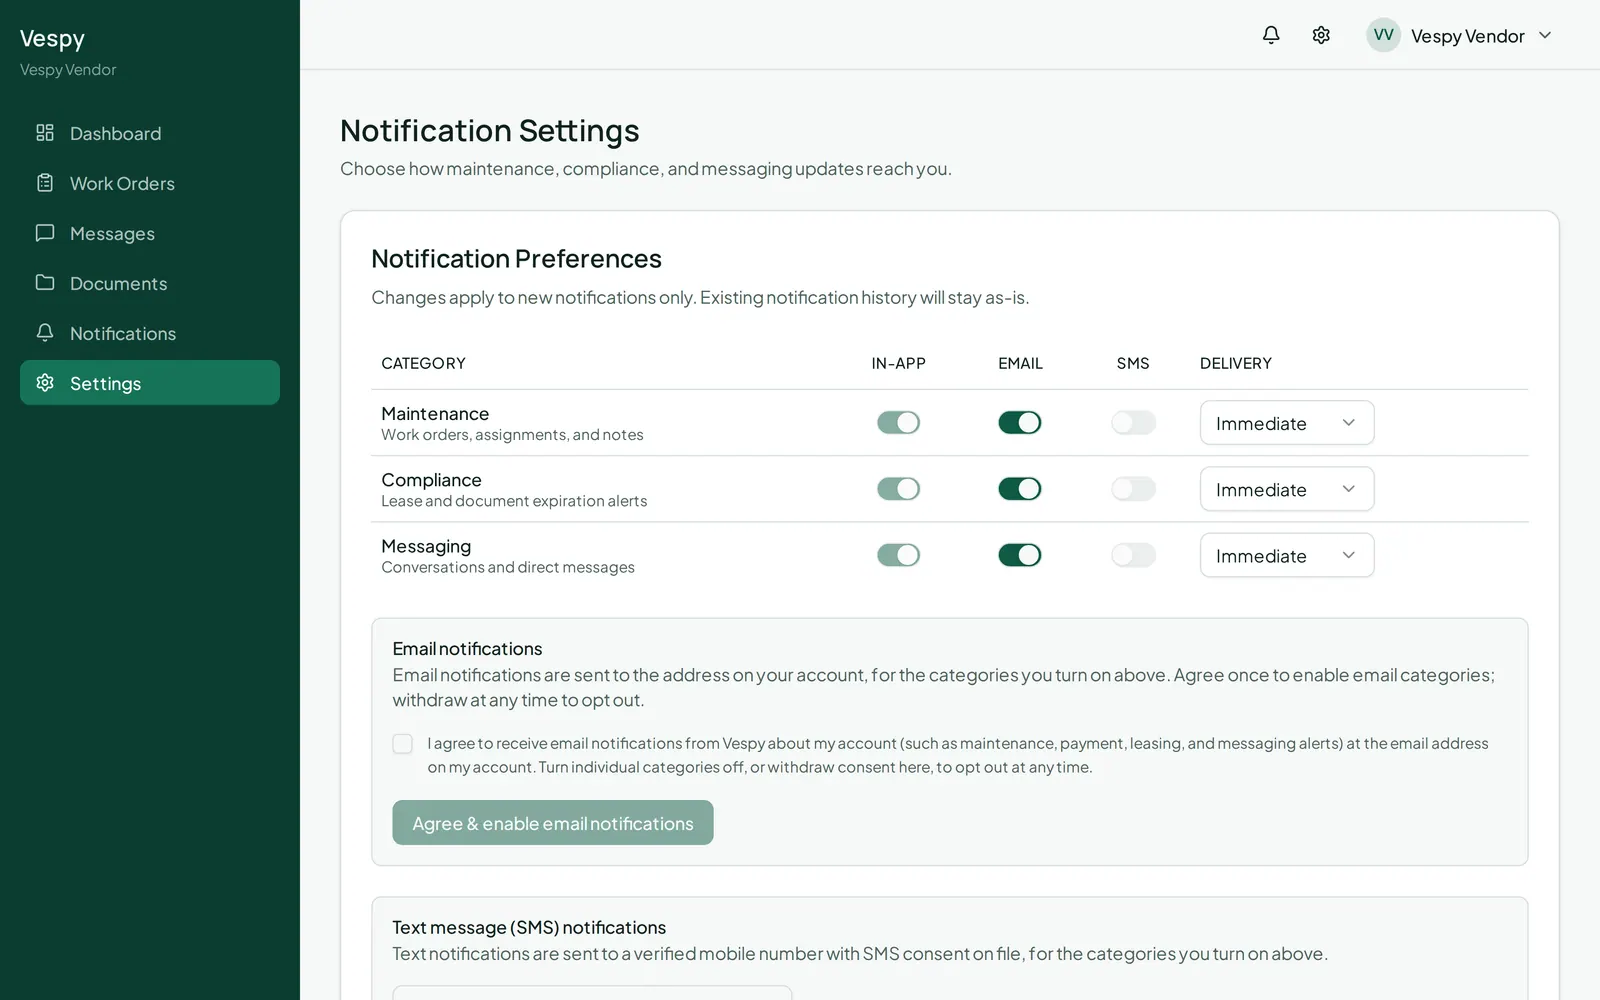This screenshot has height=1000, width=1600.
Task: Click the Settings gear icon in sidebar
Action: point(45,383)
